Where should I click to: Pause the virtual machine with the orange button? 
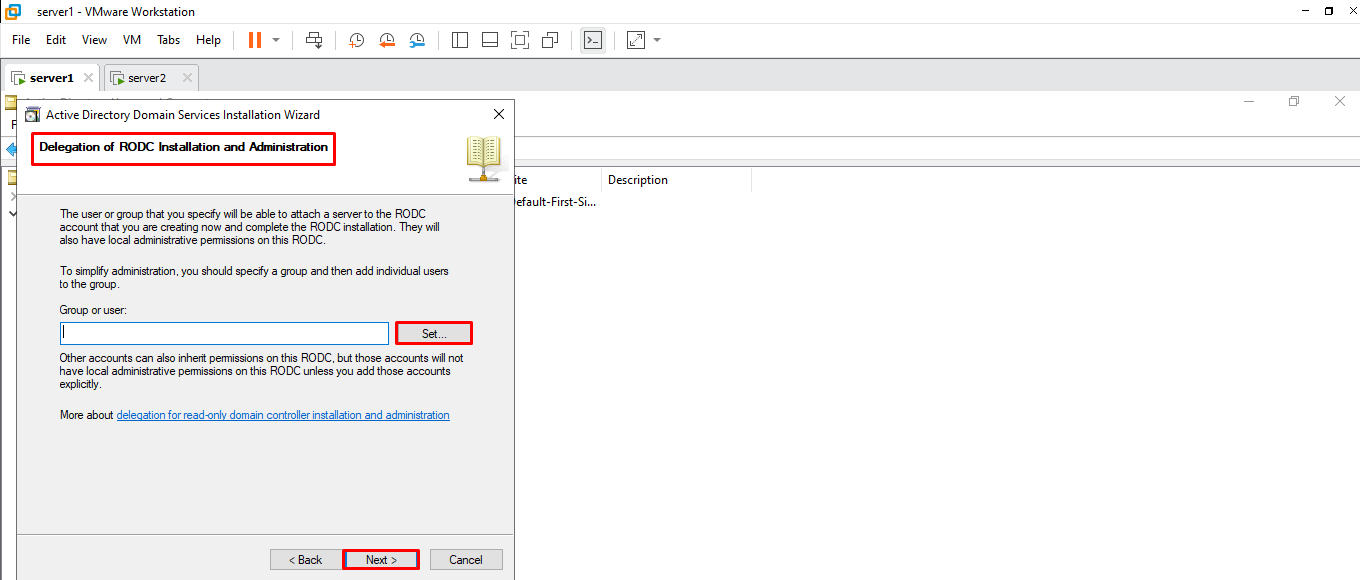click(255, 40)
